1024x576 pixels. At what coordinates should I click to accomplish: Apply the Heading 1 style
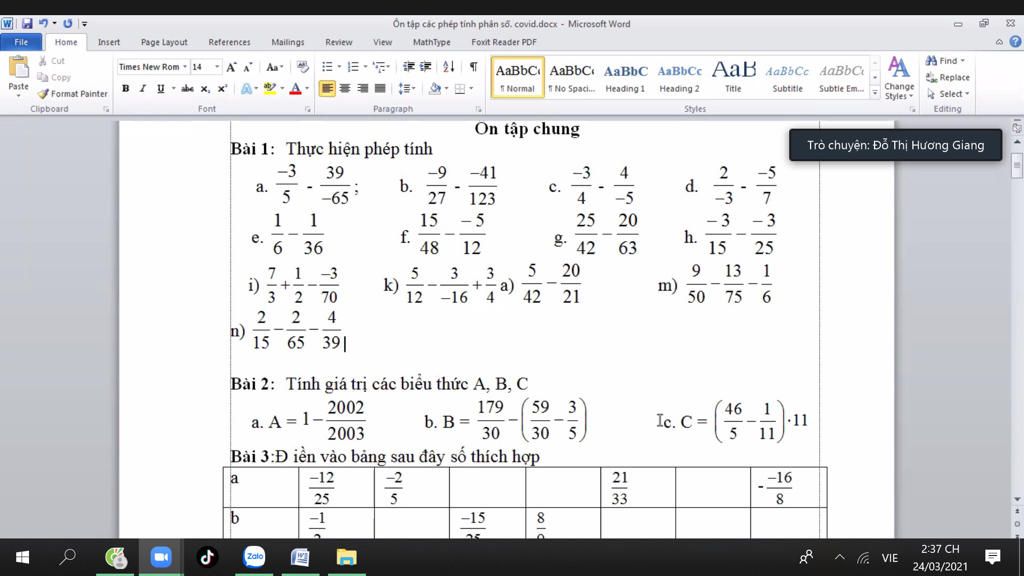[x=625, y=77]
